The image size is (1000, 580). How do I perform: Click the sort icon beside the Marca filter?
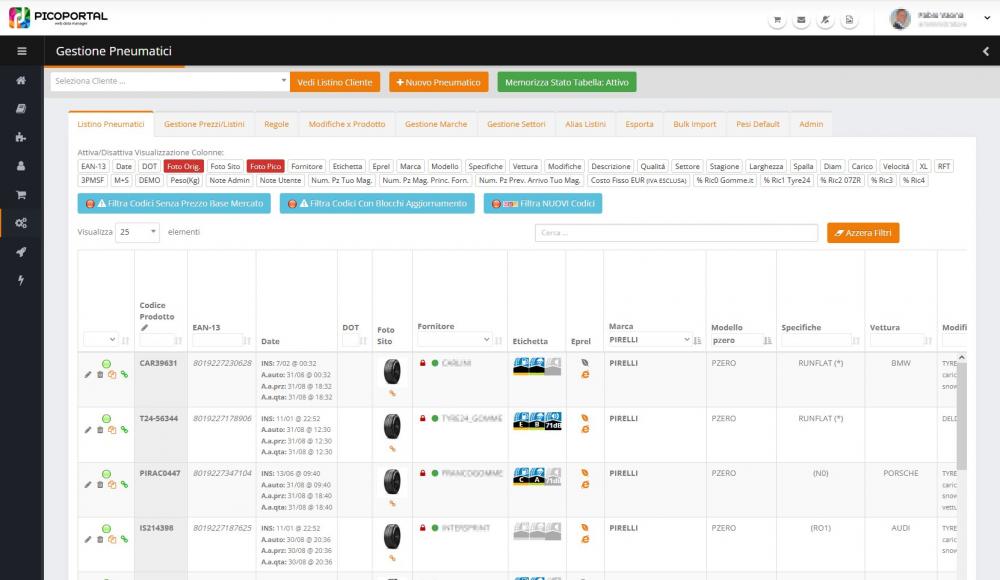[x=698, y=340]
